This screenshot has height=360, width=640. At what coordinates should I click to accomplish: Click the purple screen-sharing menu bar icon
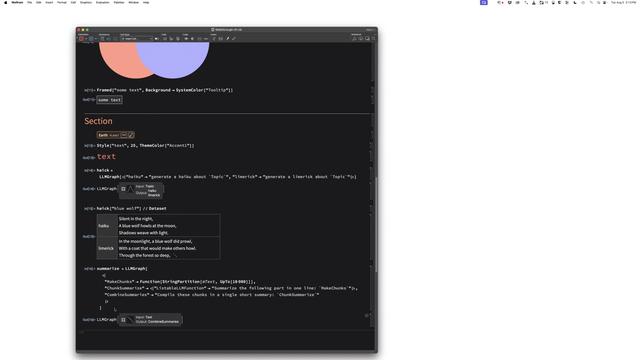(x=484, y=2)
